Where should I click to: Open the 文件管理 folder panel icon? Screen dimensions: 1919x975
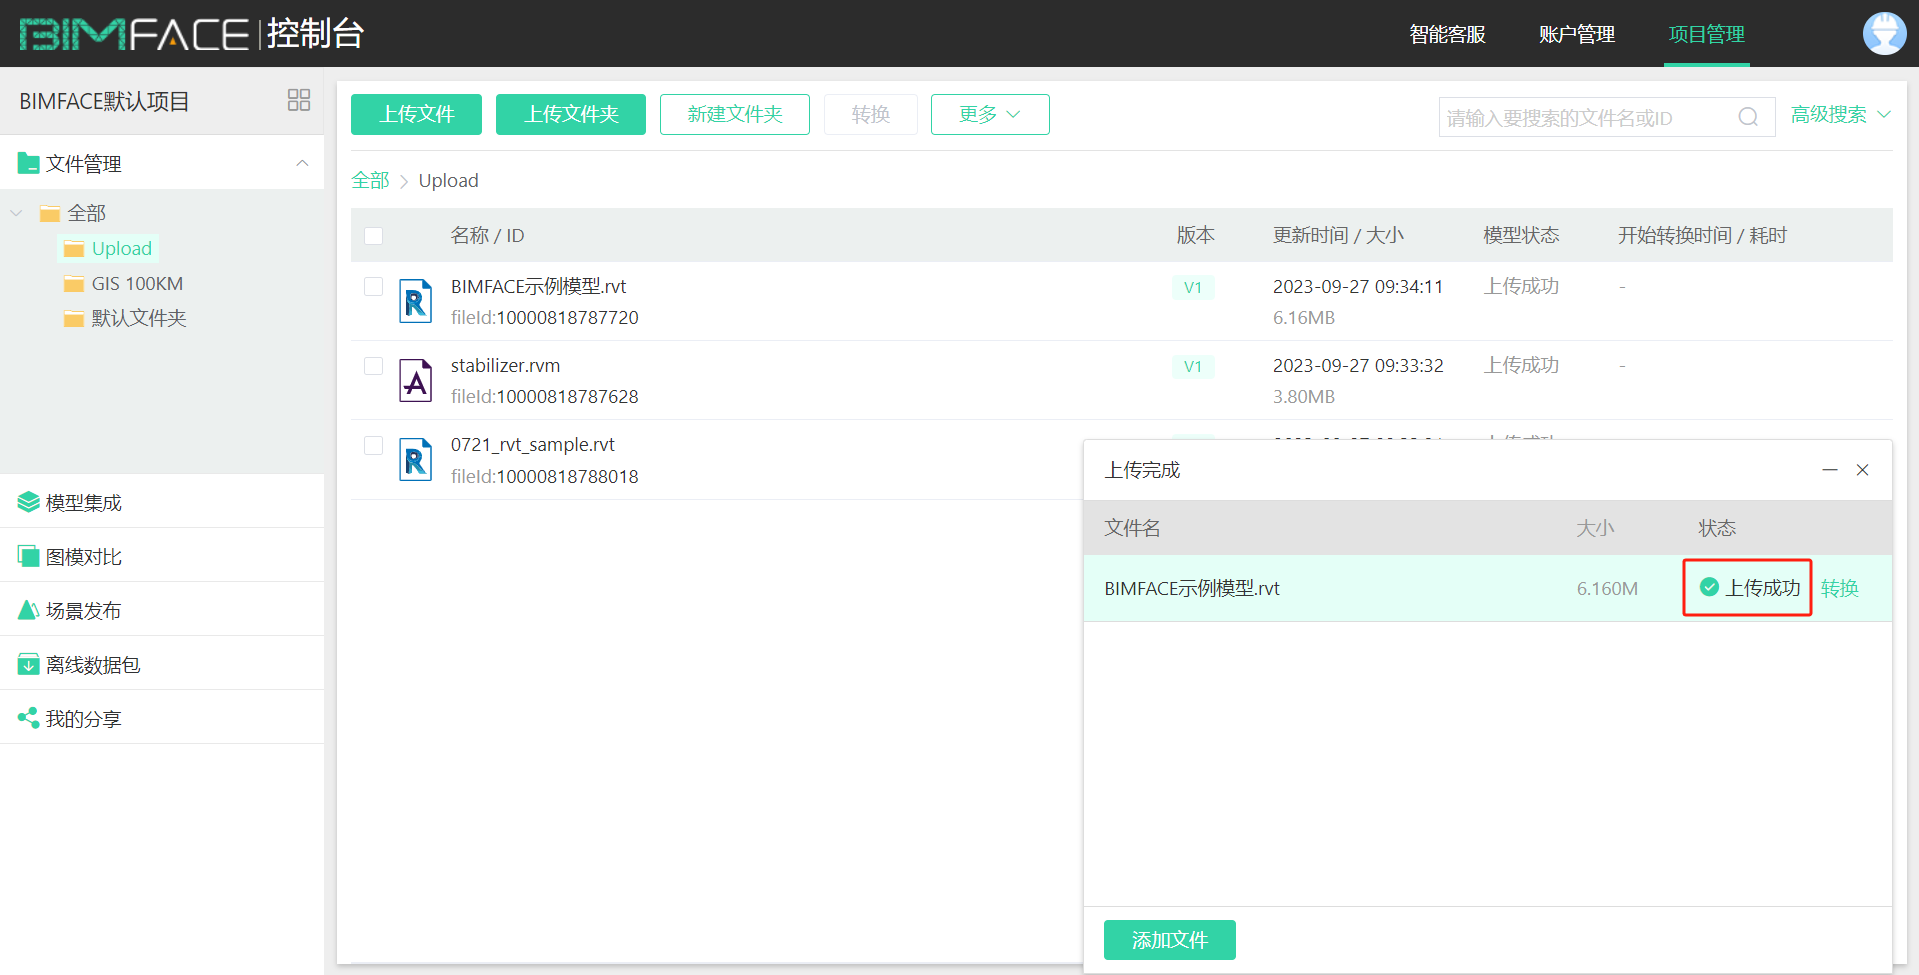tap(27, 163)
